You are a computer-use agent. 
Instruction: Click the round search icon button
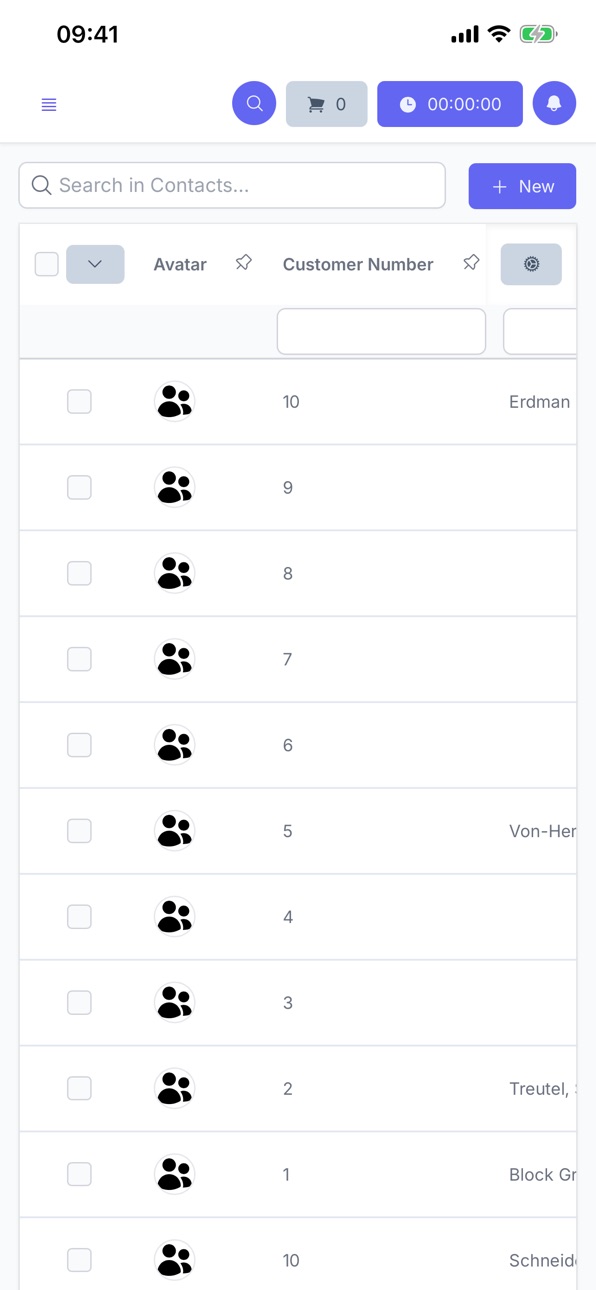point(254,104)
